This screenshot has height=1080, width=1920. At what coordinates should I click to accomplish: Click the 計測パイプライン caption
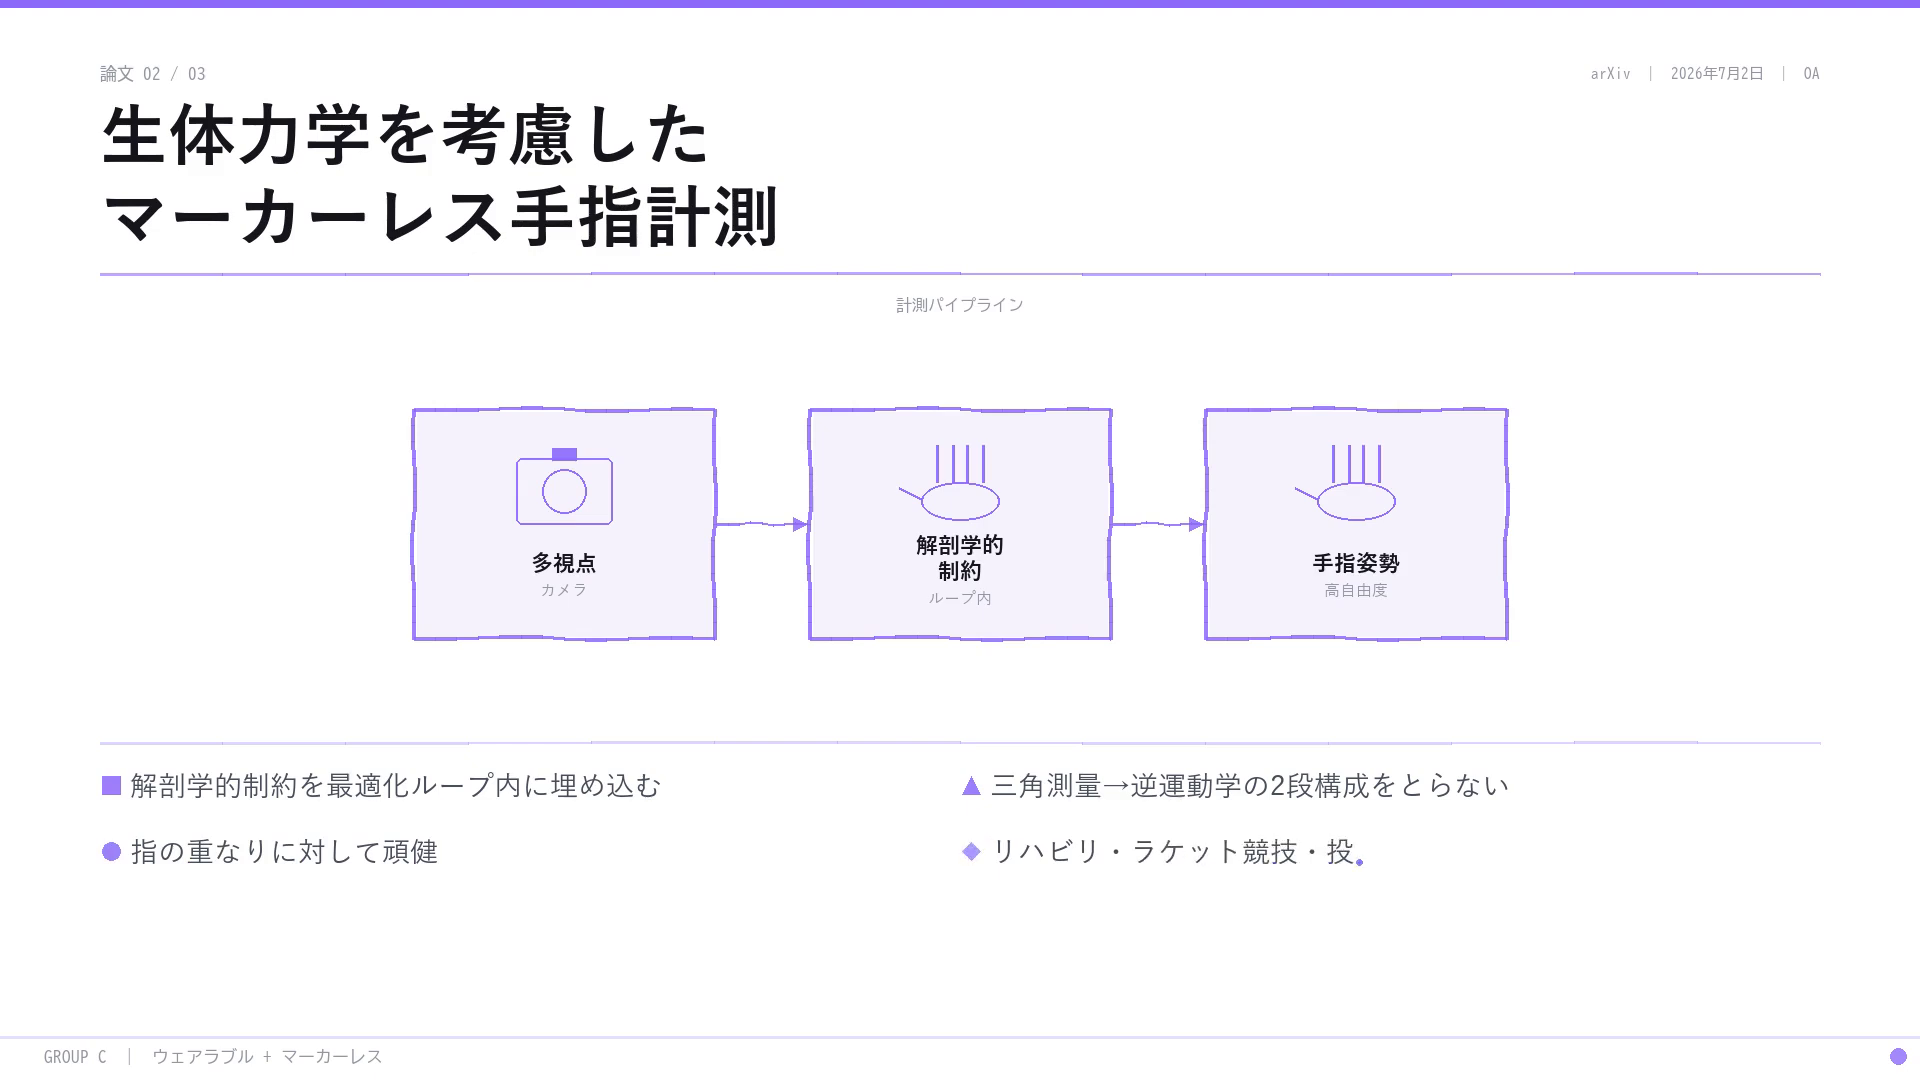coord(960,305)
